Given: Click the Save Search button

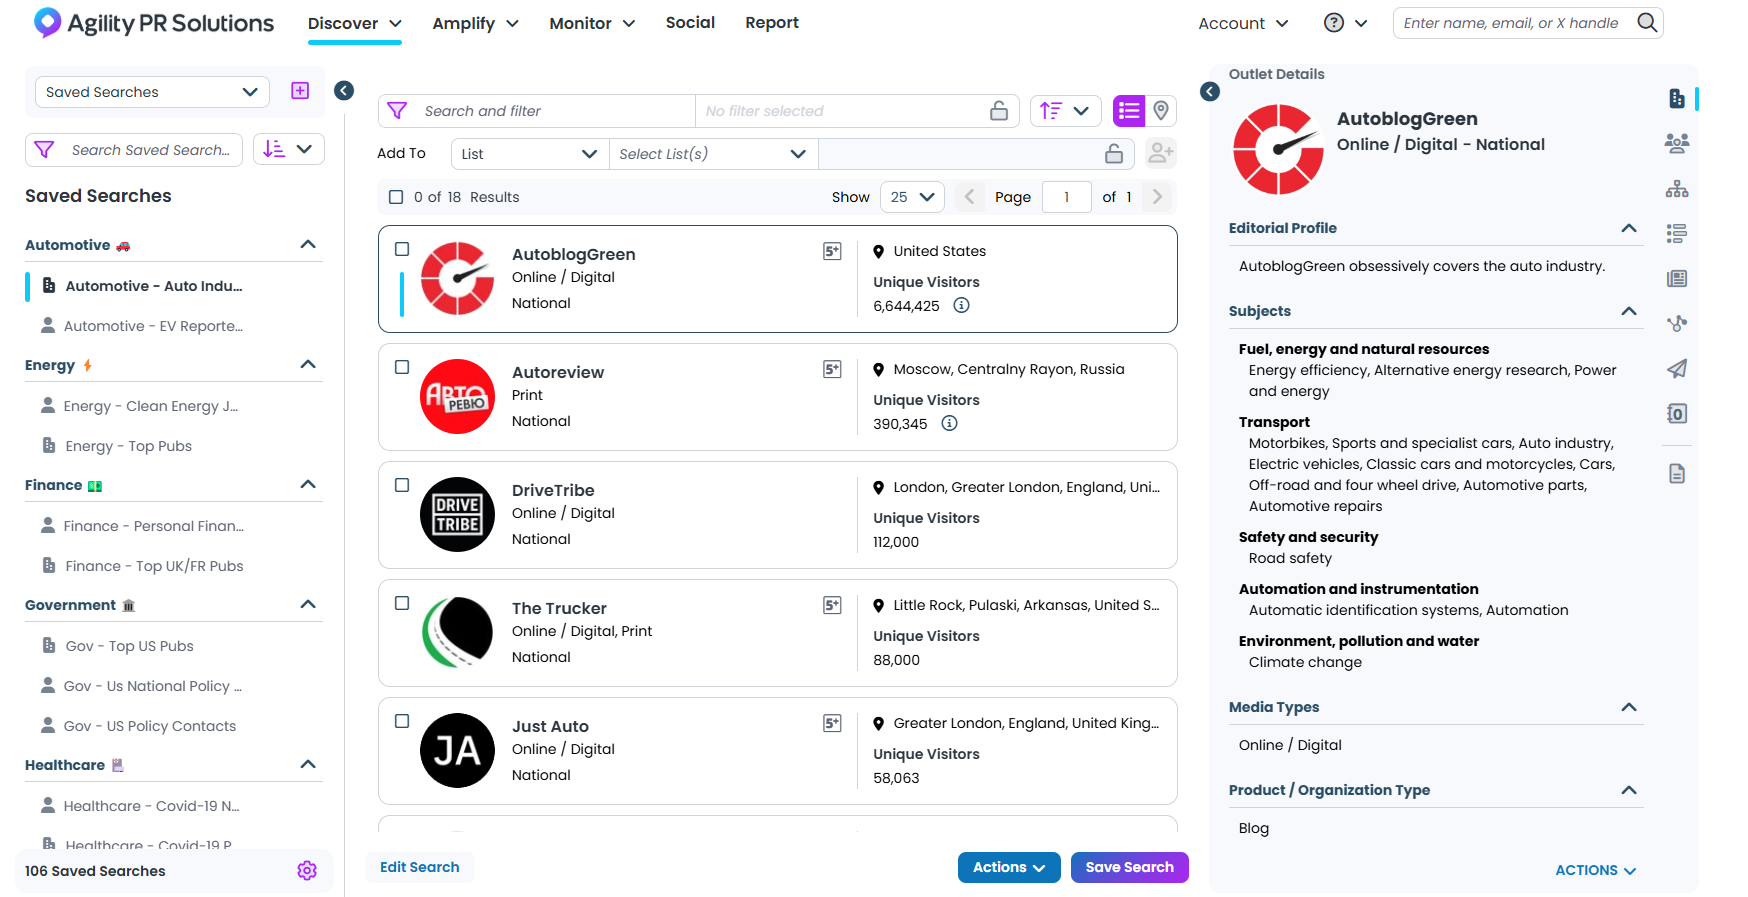Looking at the screenshot, I should [x=1130, y=867].
